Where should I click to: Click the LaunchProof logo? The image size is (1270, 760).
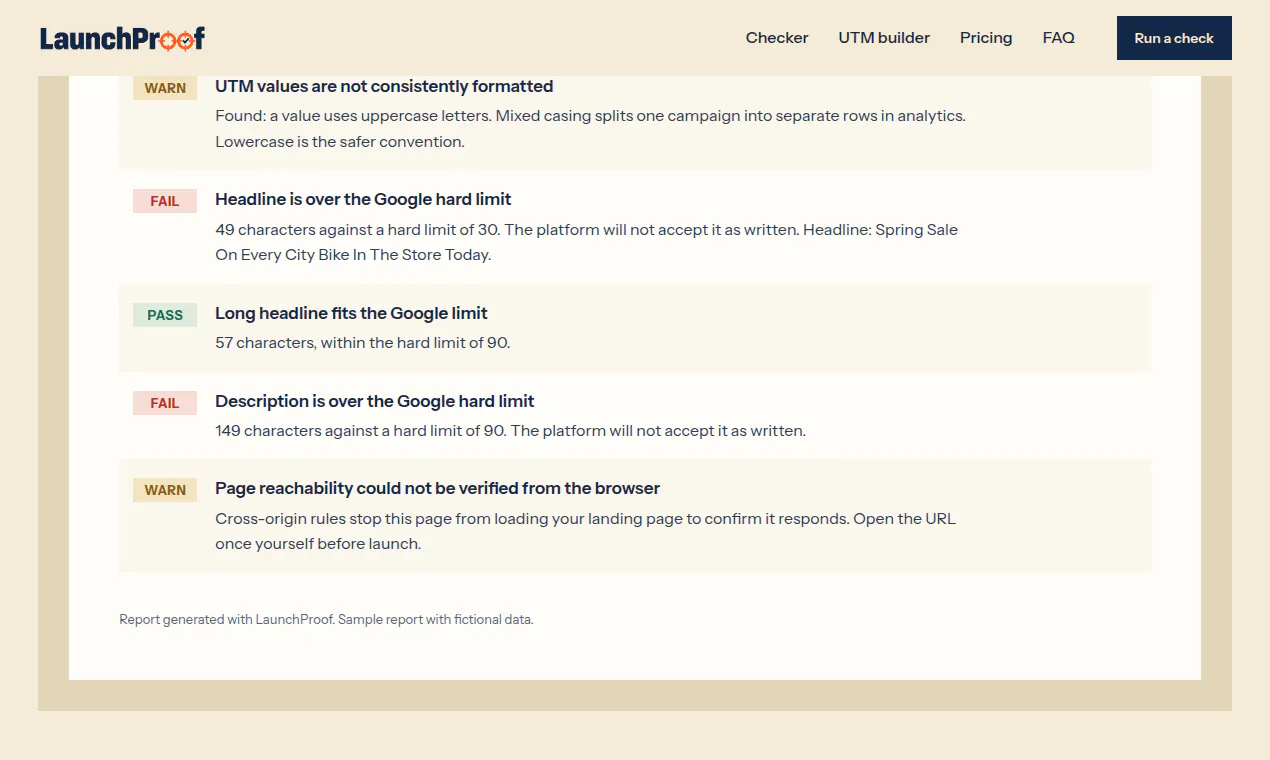pyautogui.click(x=122, y=38)
